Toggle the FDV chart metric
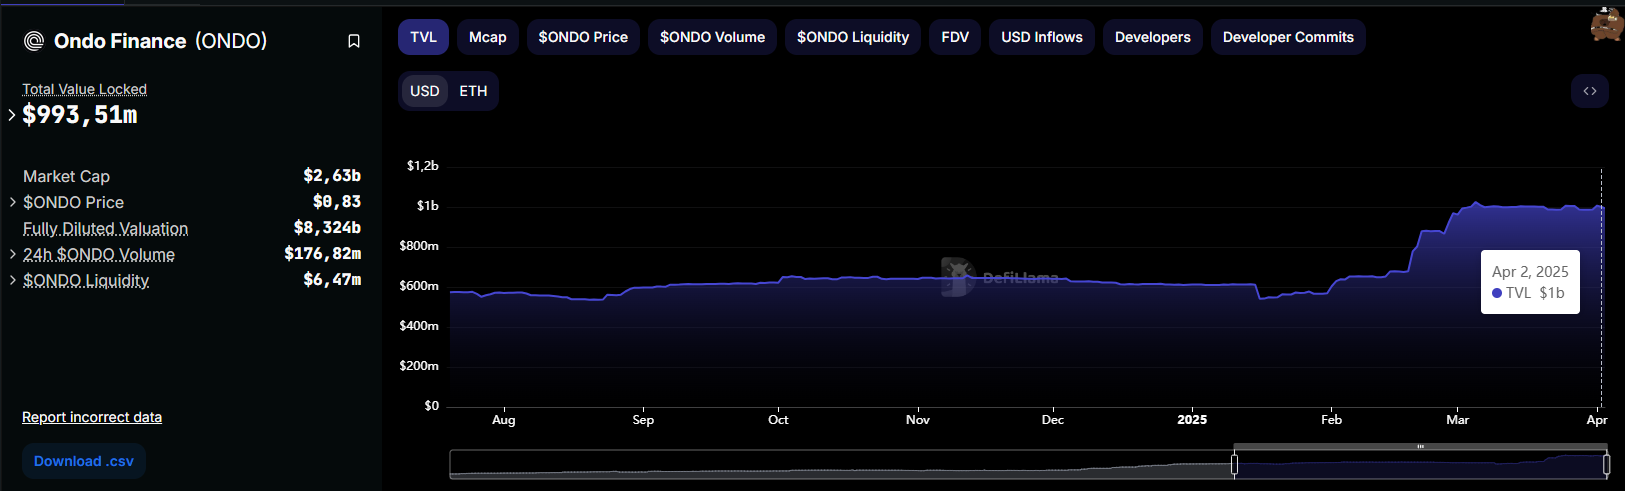Image resolution: width=1625 pixels, height=491 pixels. (x=955, y=37)
